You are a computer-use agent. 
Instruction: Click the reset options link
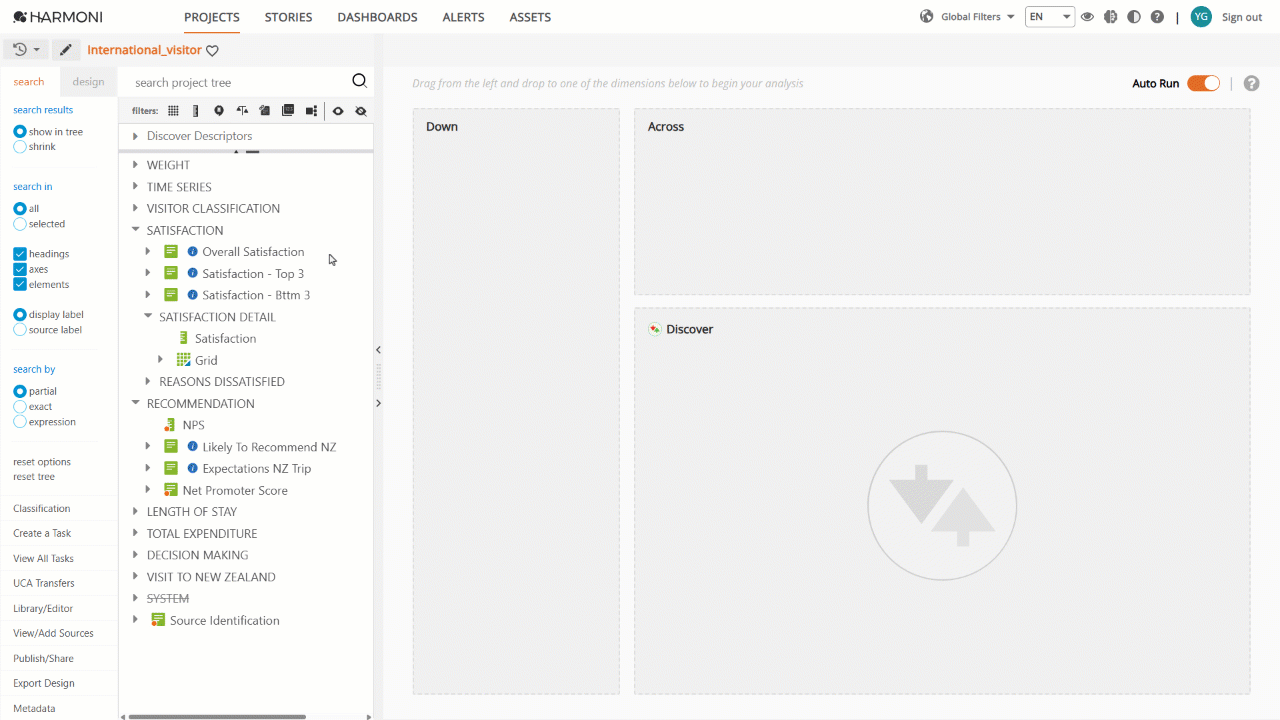pyautogui.click(x=42, y=462)
